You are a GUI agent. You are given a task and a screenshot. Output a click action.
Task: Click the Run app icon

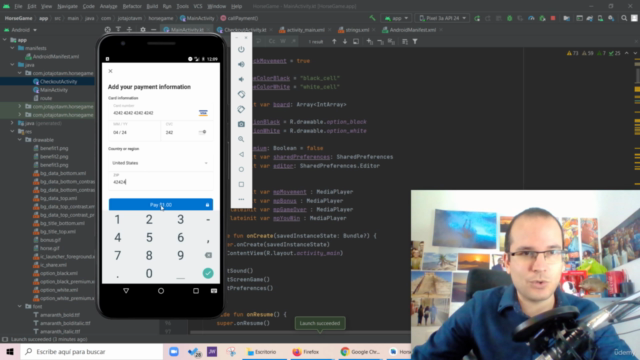point(477,18)
